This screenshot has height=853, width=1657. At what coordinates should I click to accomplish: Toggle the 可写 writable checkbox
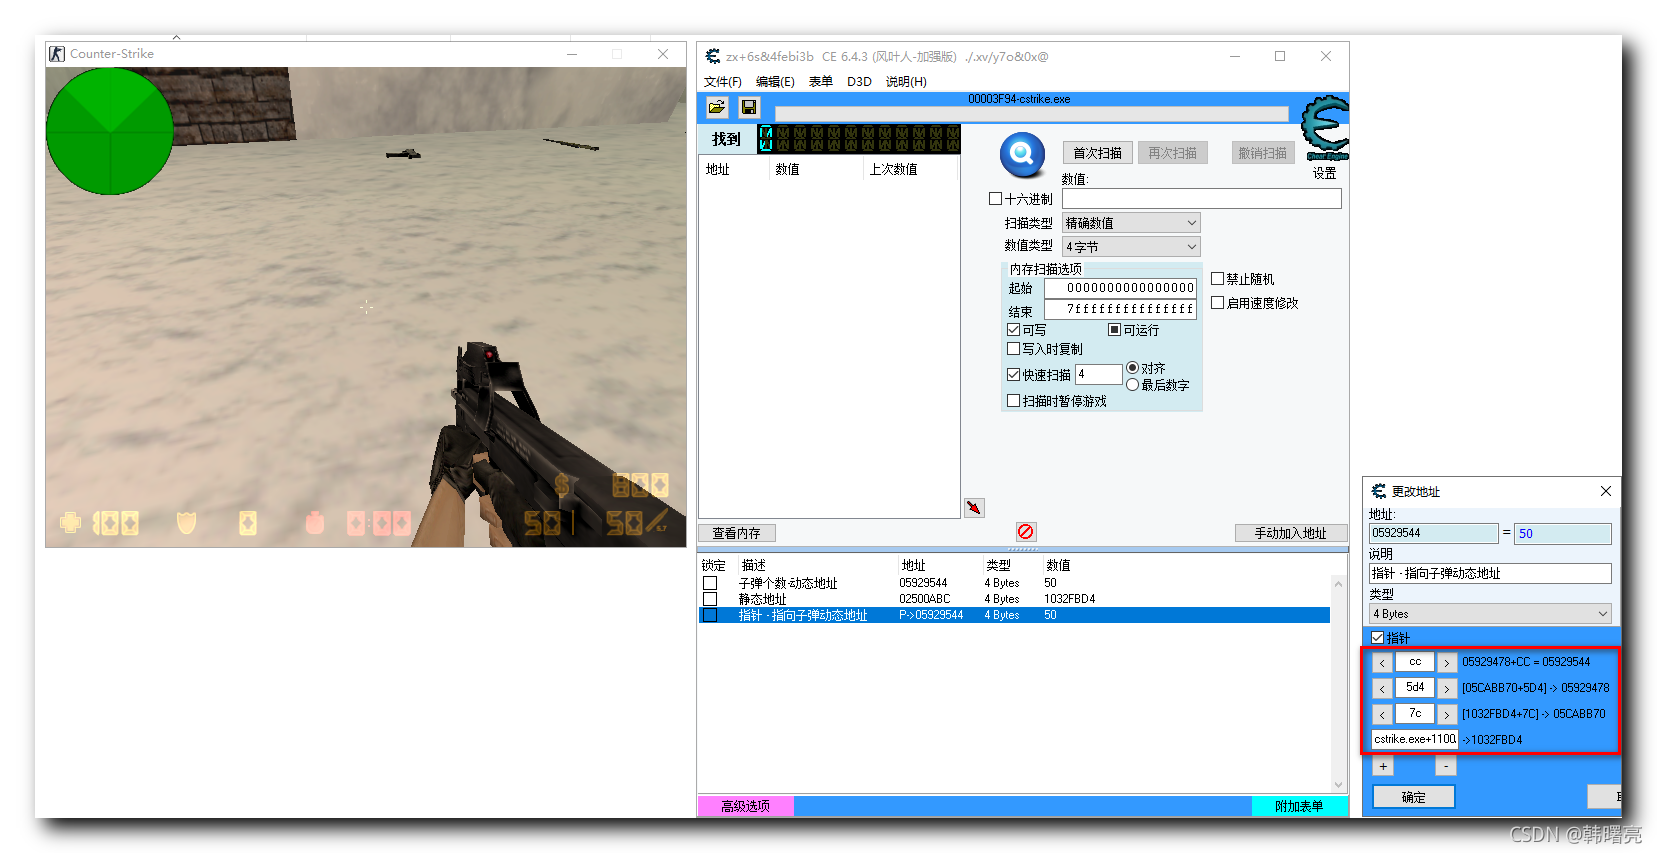pyautogui.click(x=1013, y=330)
